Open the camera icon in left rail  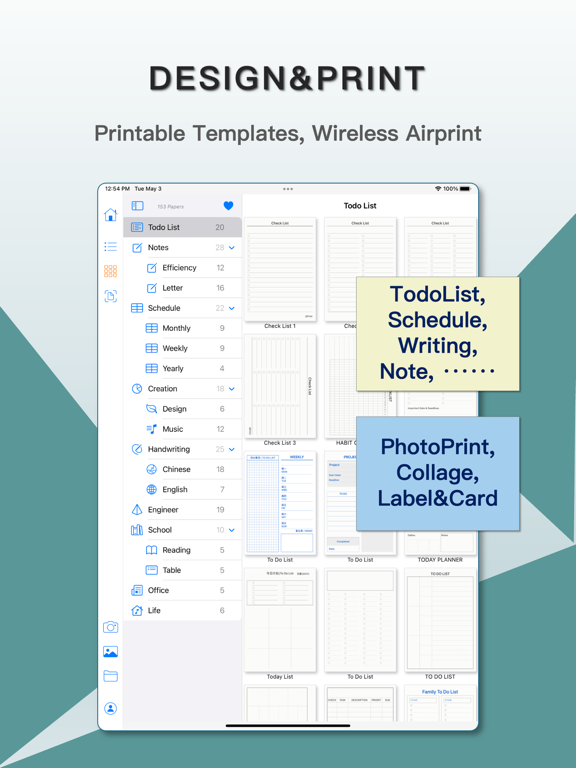111,627
